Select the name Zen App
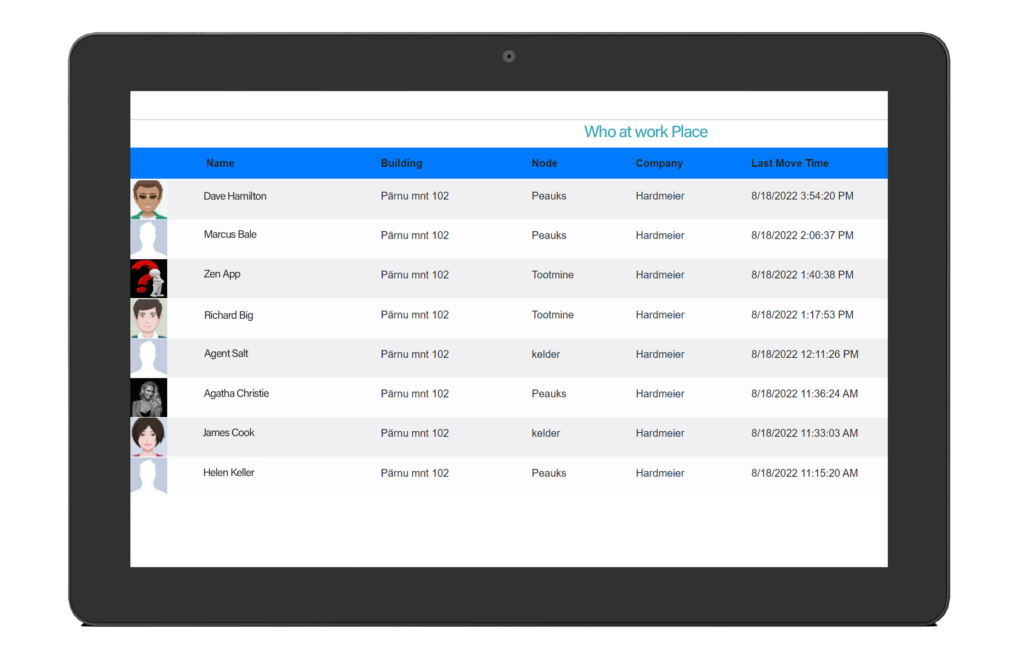This screenshot has width=1024, height=662. click(222, 274)
